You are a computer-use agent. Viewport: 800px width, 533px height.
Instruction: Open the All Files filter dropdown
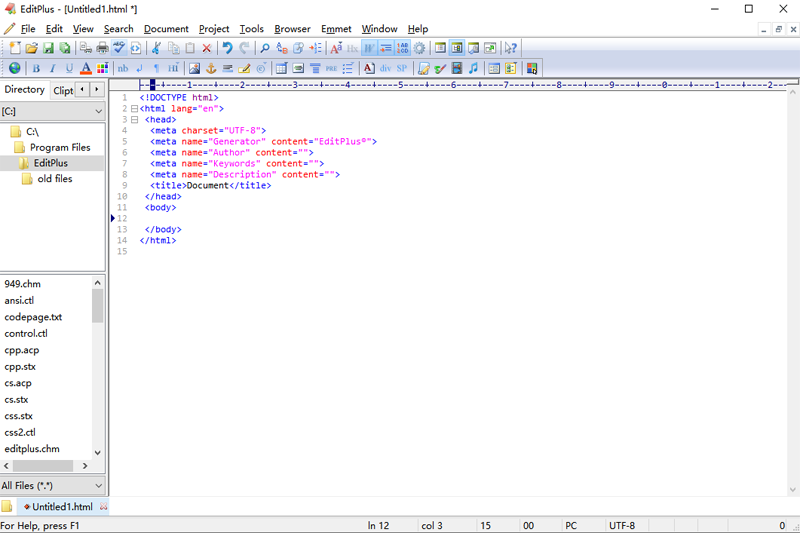point(52,486)
